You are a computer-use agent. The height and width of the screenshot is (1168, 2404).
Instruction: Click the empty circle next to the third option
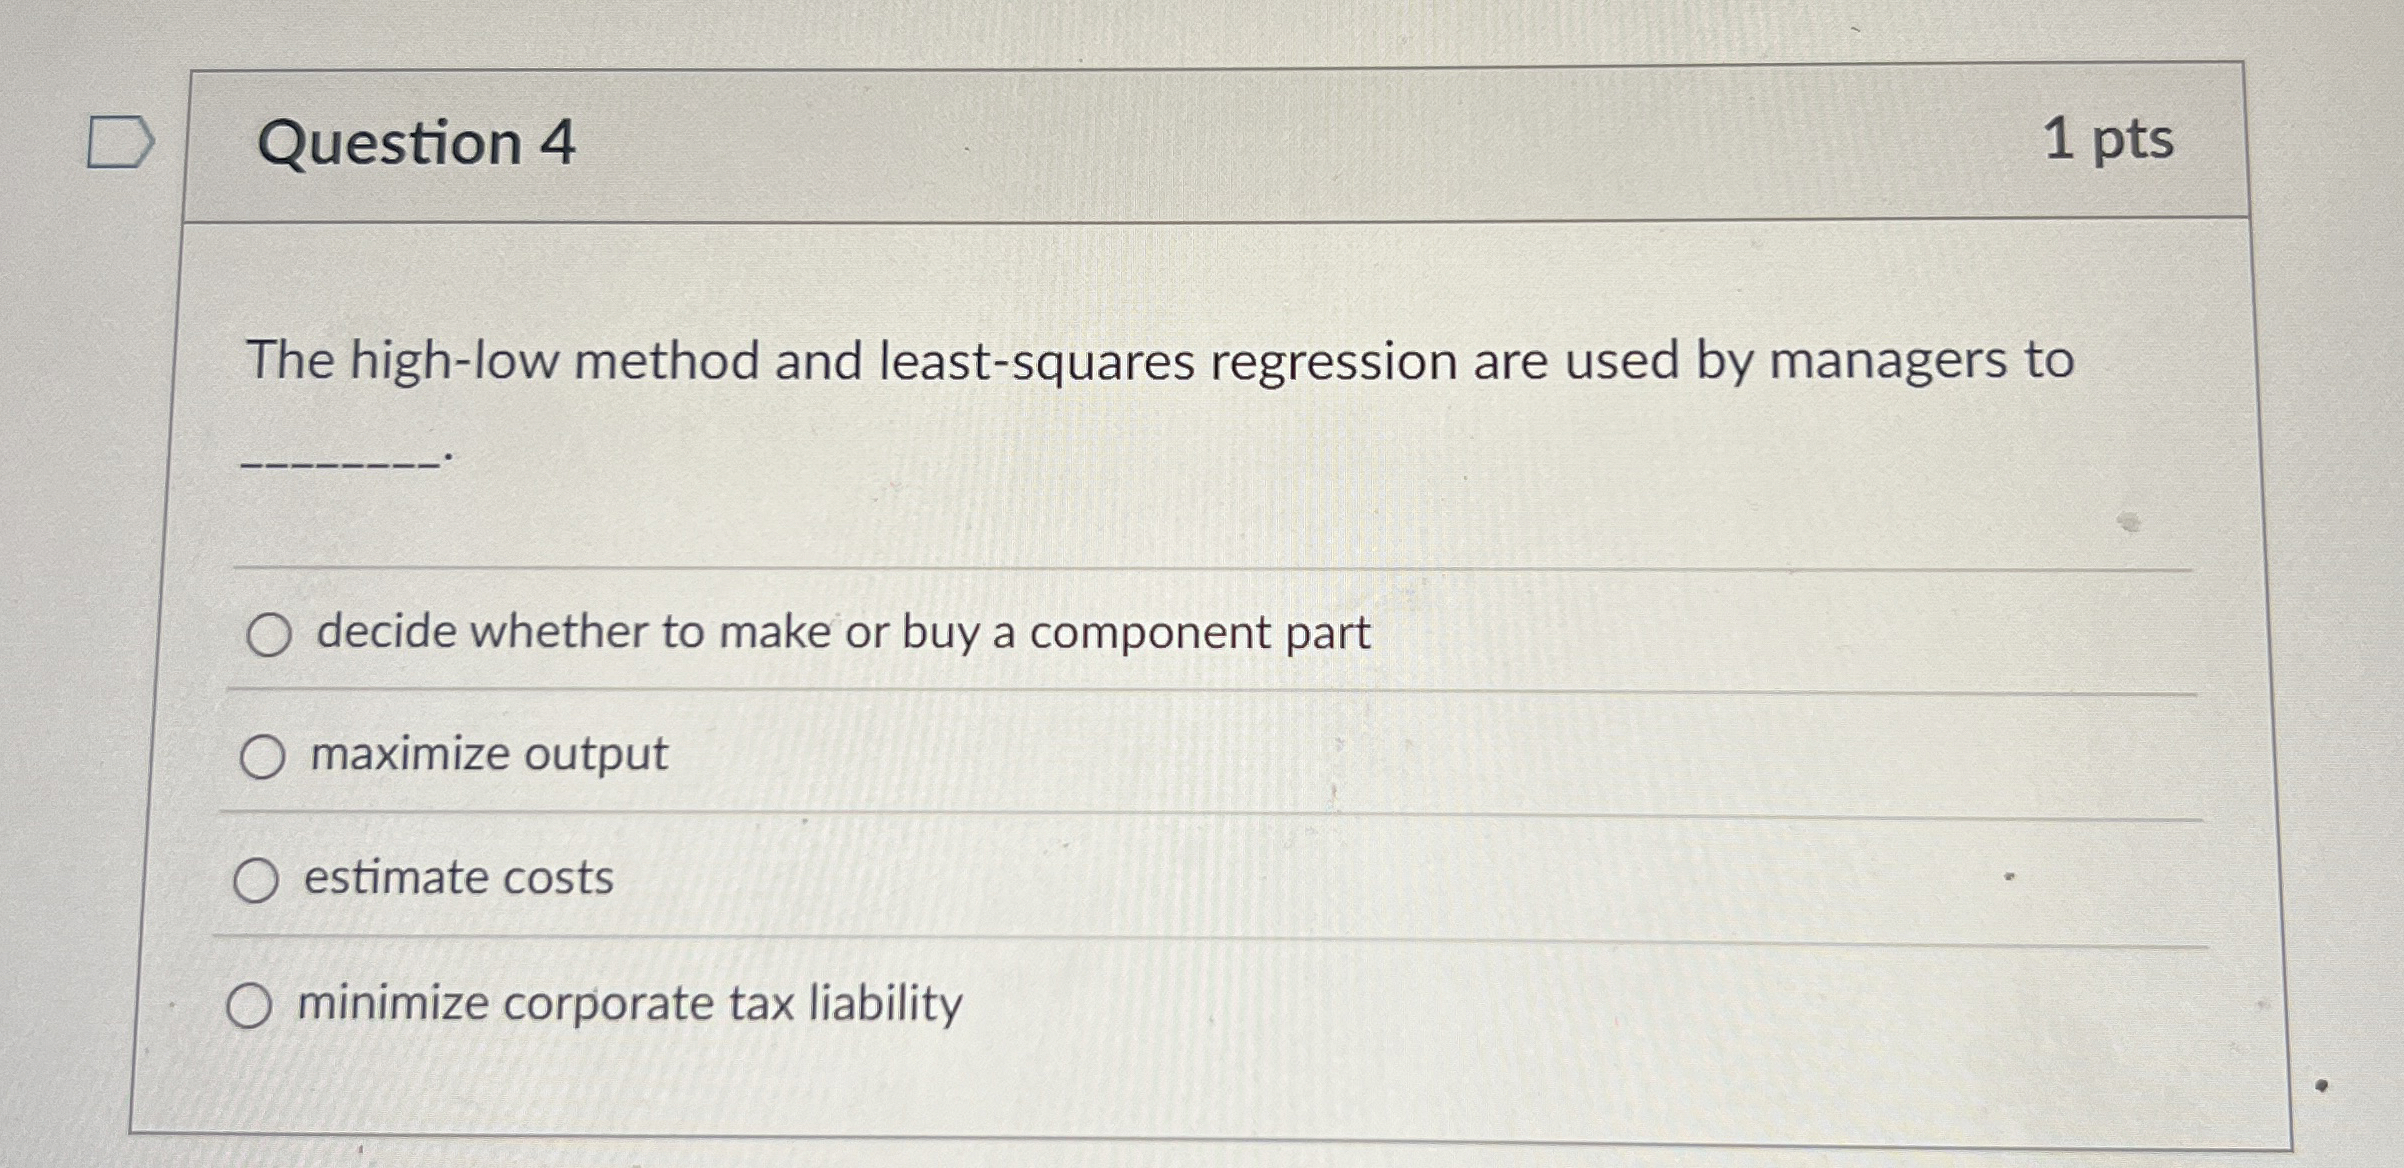(x=258, y=879)
